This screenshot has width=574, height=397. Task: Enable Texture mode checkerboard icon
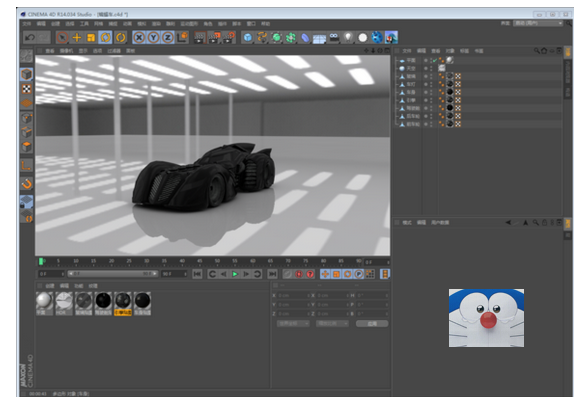[26, 89]
